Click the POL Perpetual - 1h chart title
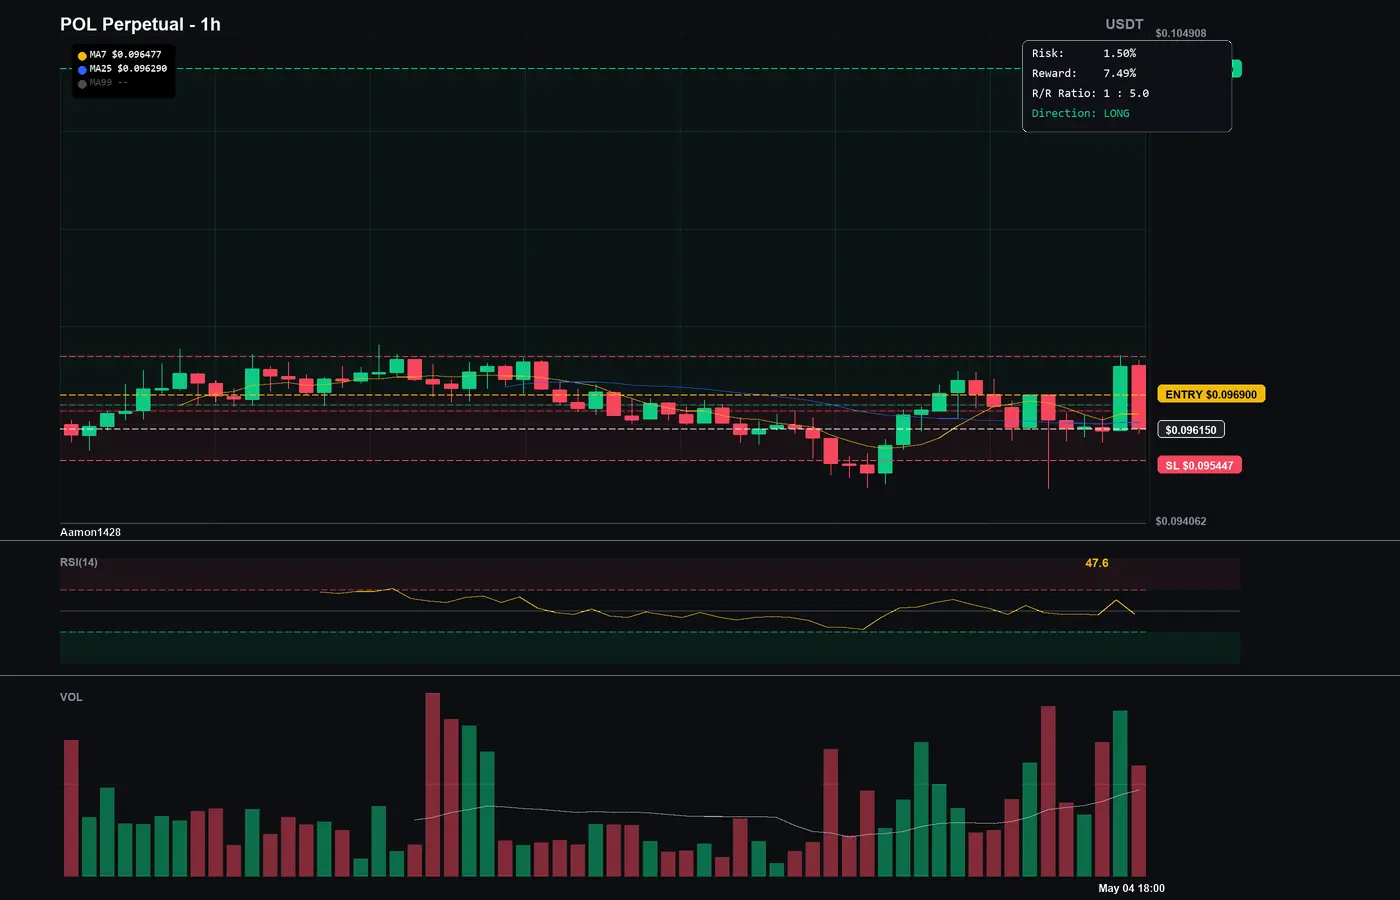1400x900 pixels. (x=140, y=24)
